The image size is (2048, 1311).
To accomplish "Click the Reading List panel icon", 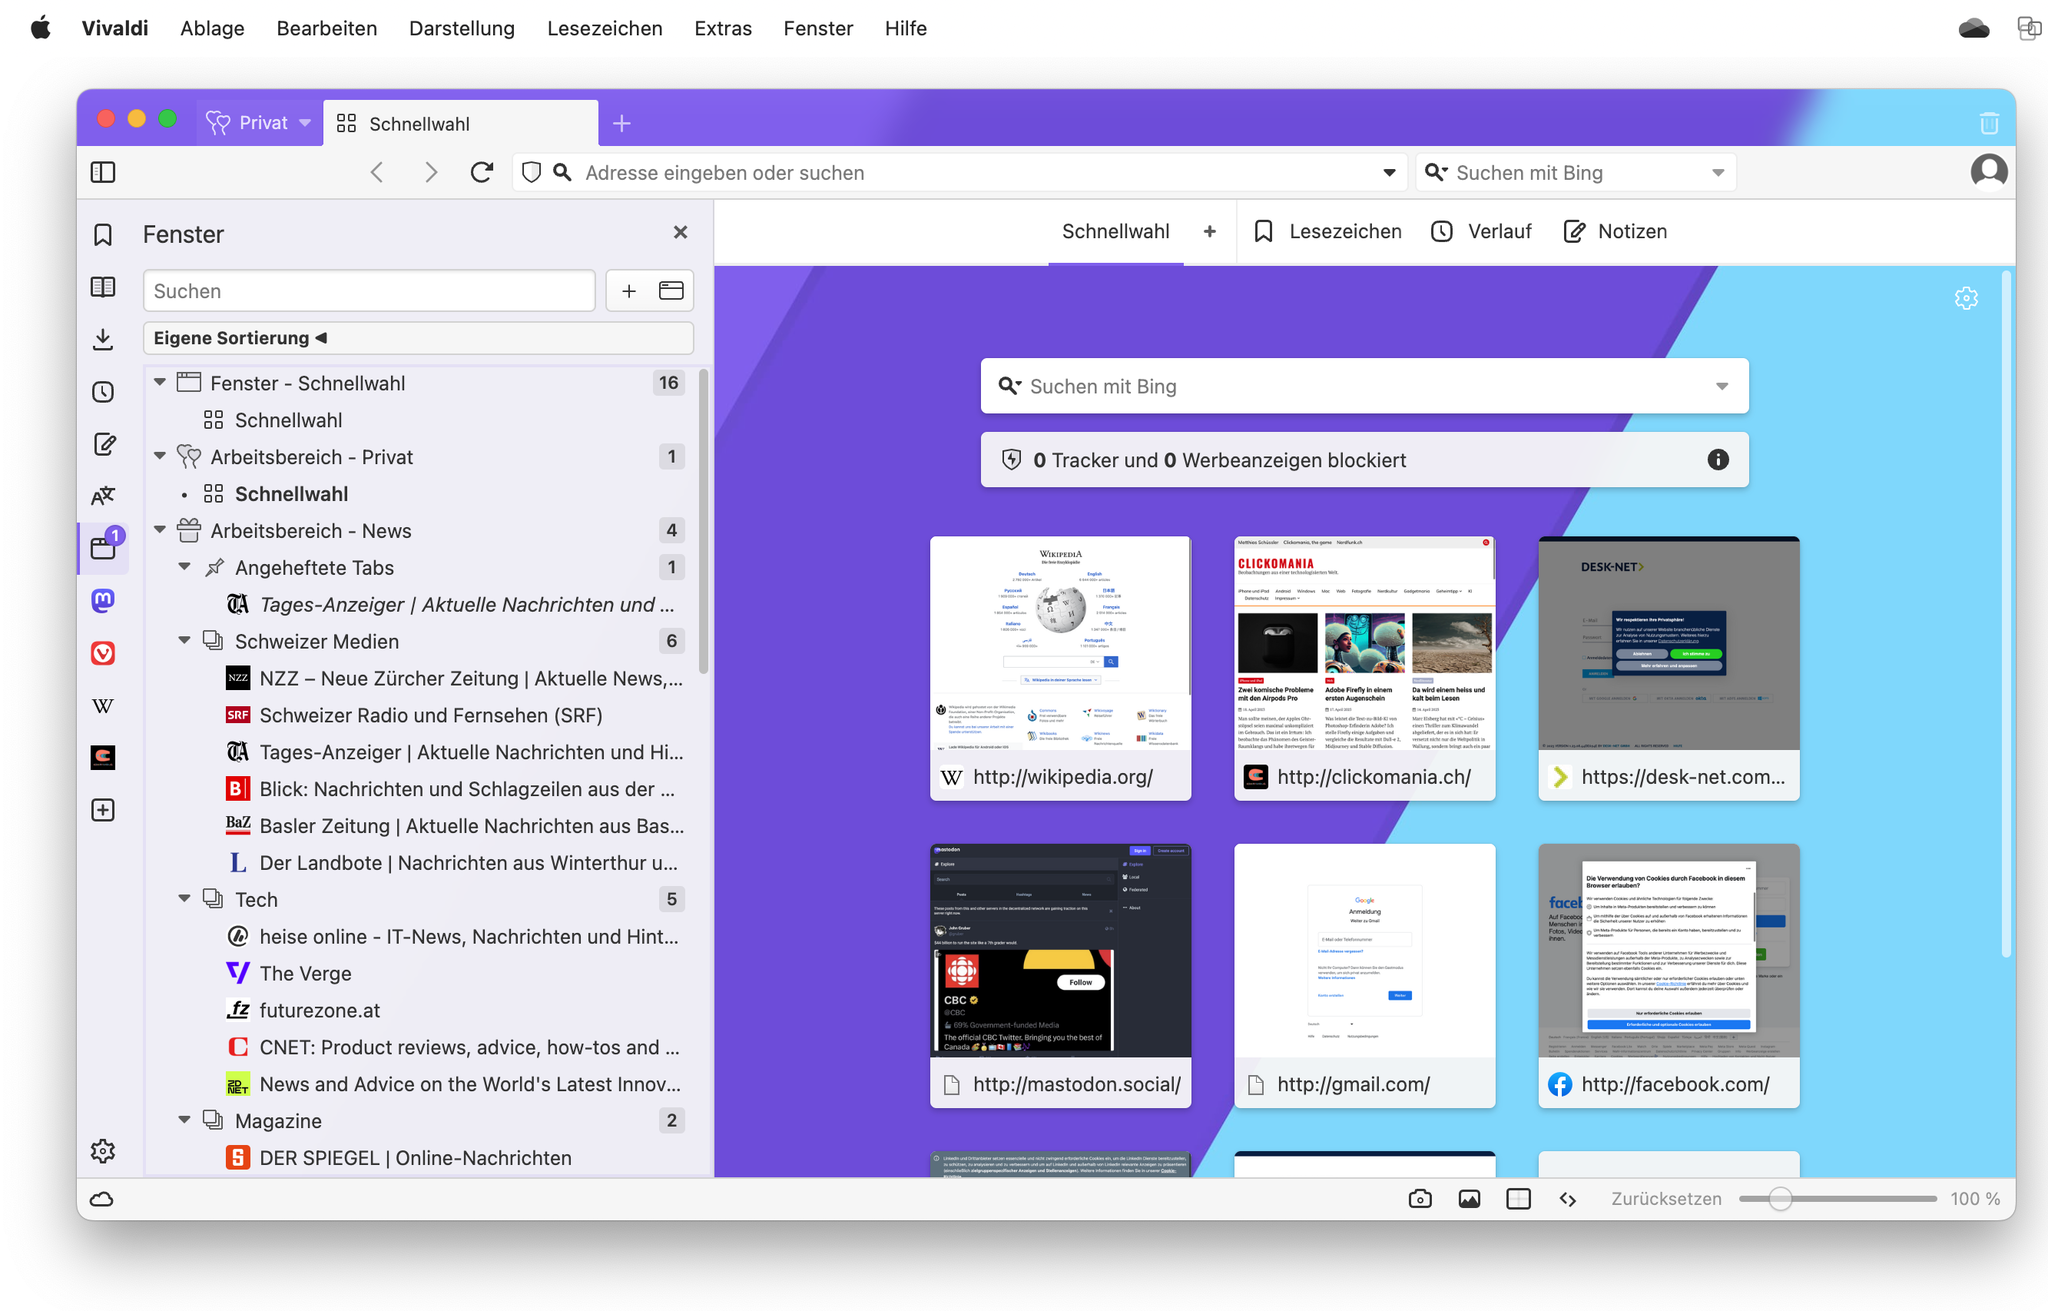I will [103, 288].
